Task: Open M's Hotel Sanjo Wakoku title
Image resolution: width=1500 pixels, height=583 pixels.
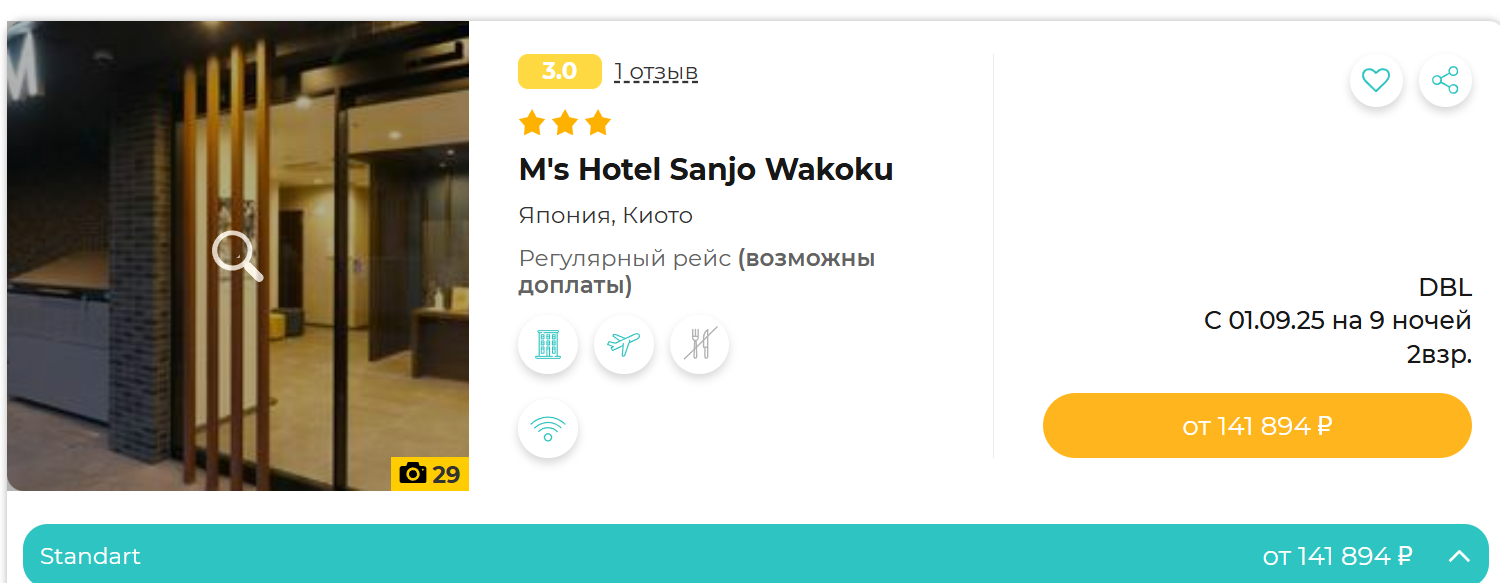Action: 706,169
